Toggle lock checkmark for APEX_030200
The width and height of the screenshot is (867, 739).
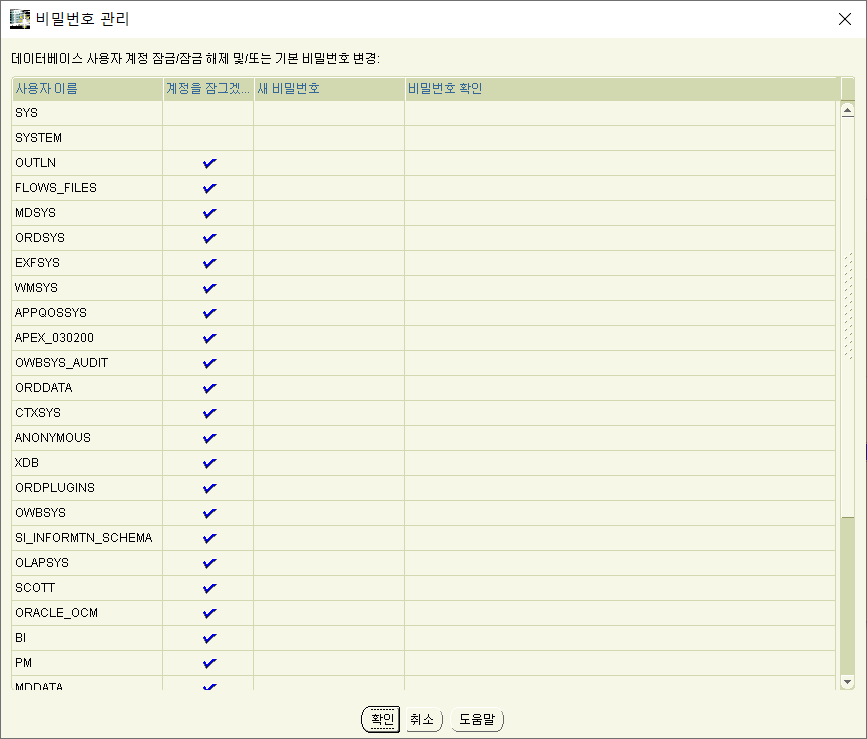click(x=209, y=338)
